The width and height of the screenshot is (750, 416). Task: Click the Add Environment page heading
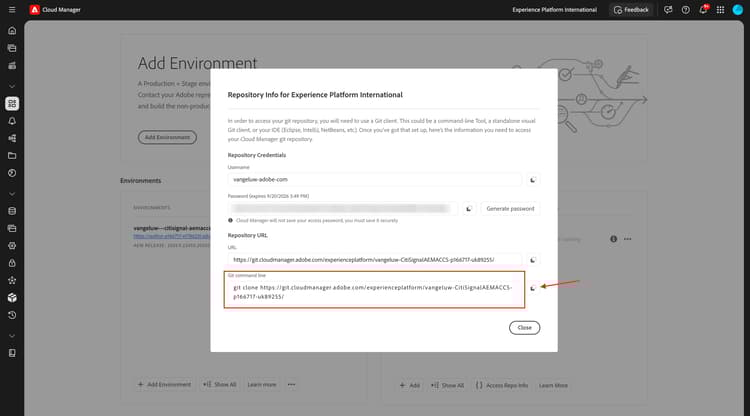pos(197,63)
